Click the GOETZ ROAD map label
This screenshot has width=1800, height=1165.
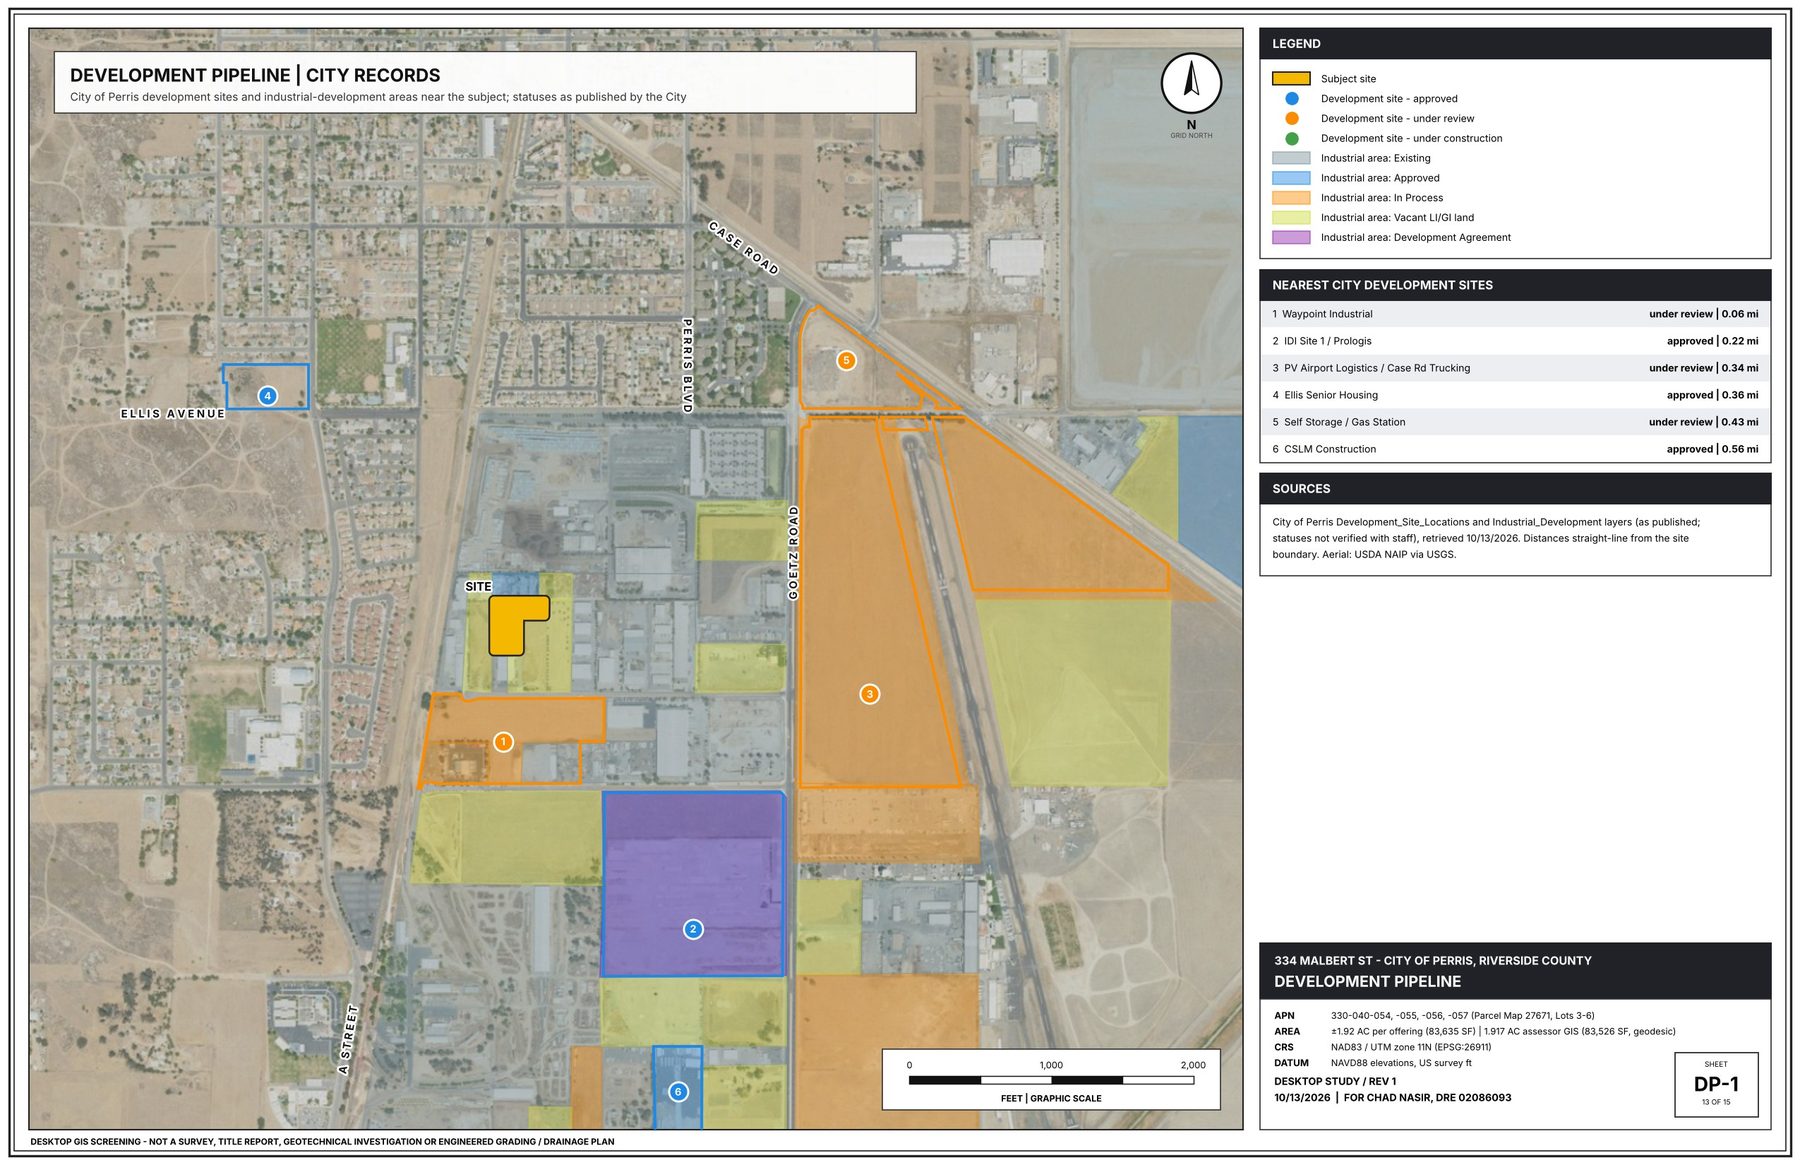click(x=794, y=553)
